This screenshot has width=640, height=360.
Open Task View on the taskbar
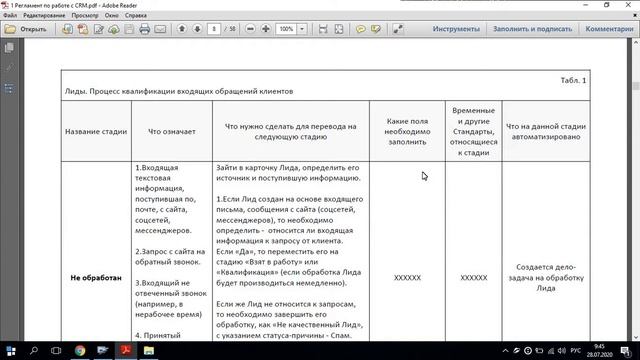[56, 351]
